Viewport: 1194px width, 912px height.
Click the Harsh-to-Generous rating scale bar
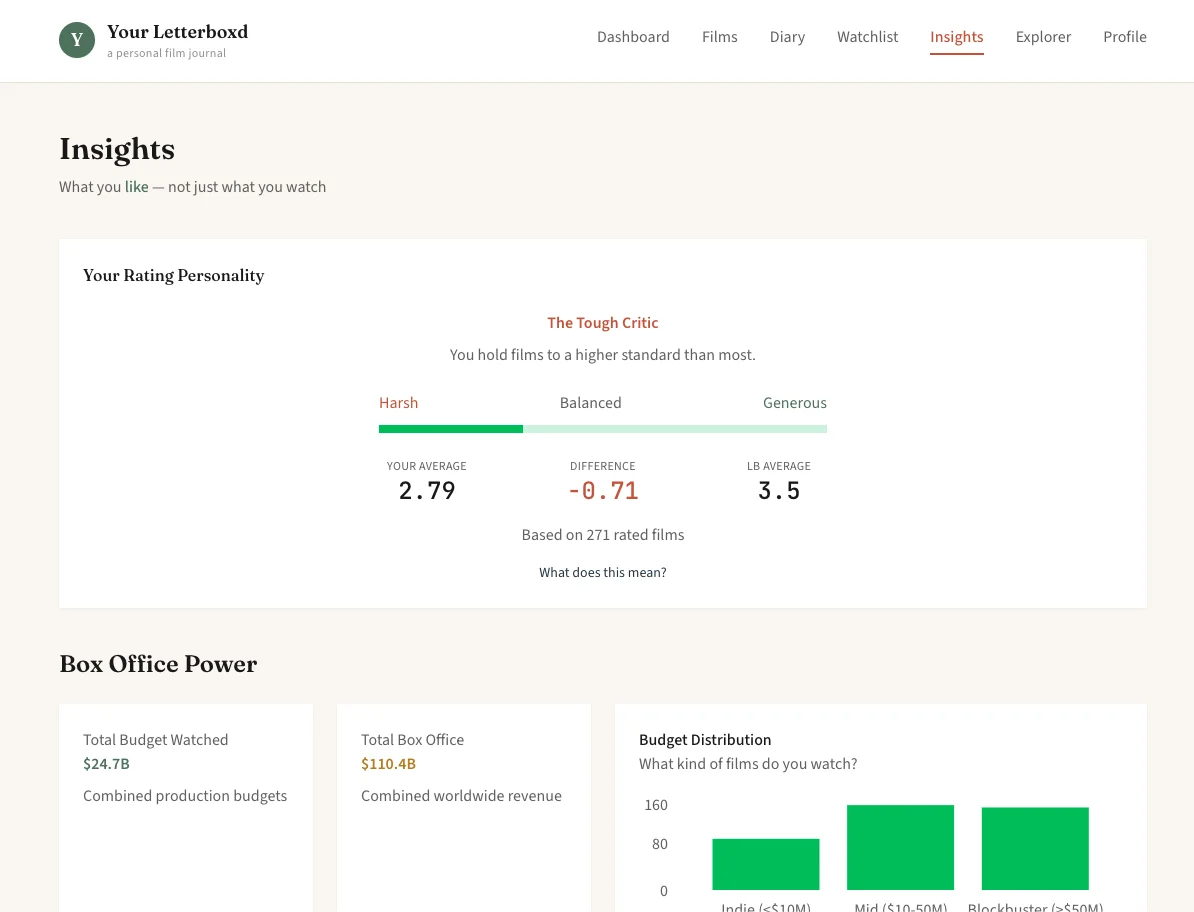pos(602,429)
